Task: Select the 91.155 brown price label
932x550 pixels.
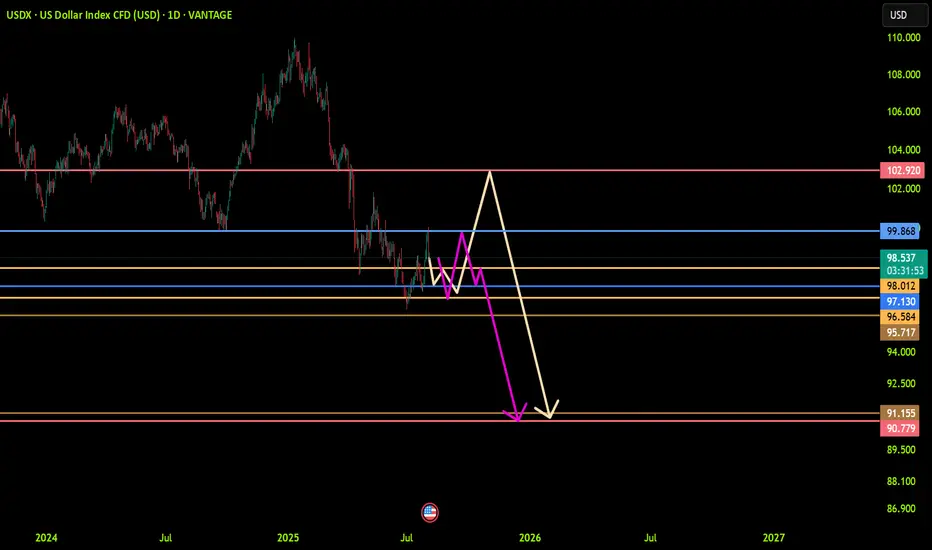Action: 900,413
